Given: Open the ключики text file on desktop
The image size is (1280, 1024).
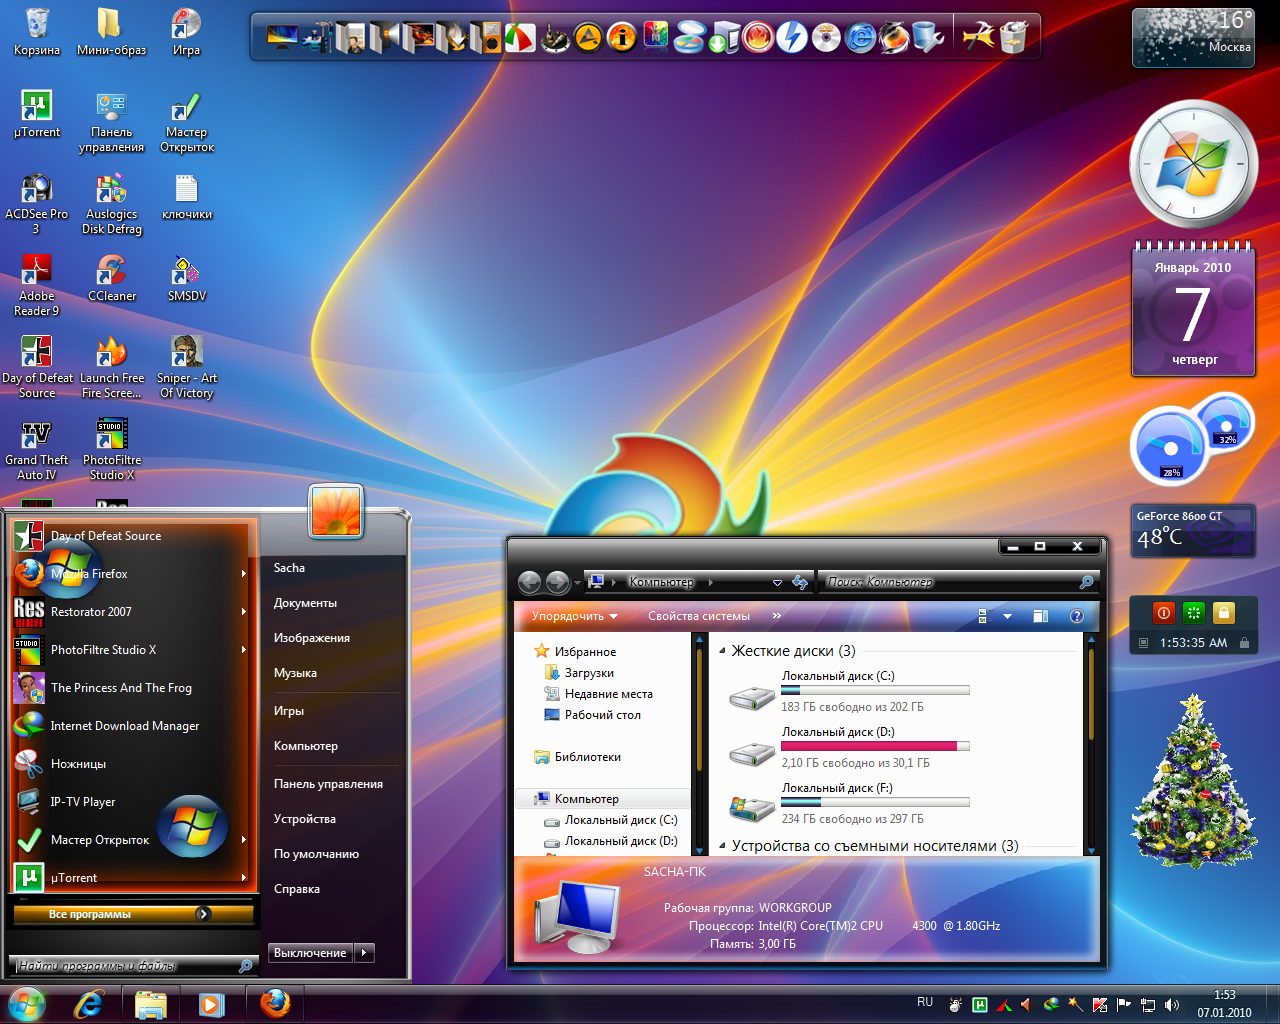Looking at the screenshot, I should pyautogui.click(x=187, y=196).
